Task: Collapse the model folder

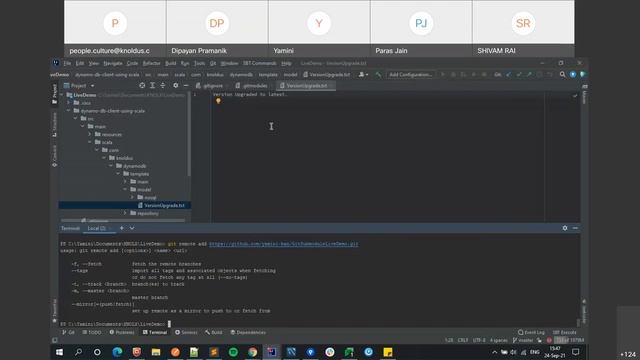Action: click(x=125, y=189)
